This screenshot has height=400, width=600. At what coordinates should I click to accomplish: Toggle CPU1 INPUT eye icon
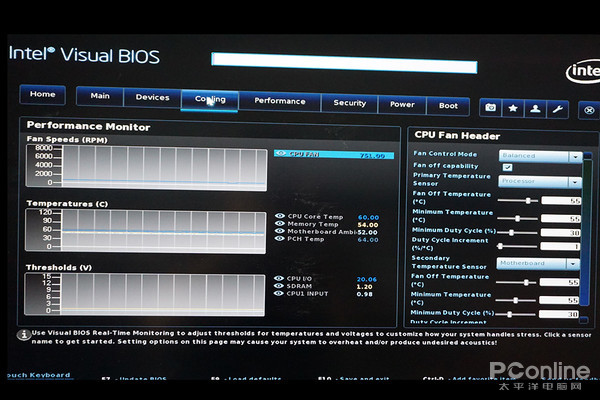pos(279,293)
